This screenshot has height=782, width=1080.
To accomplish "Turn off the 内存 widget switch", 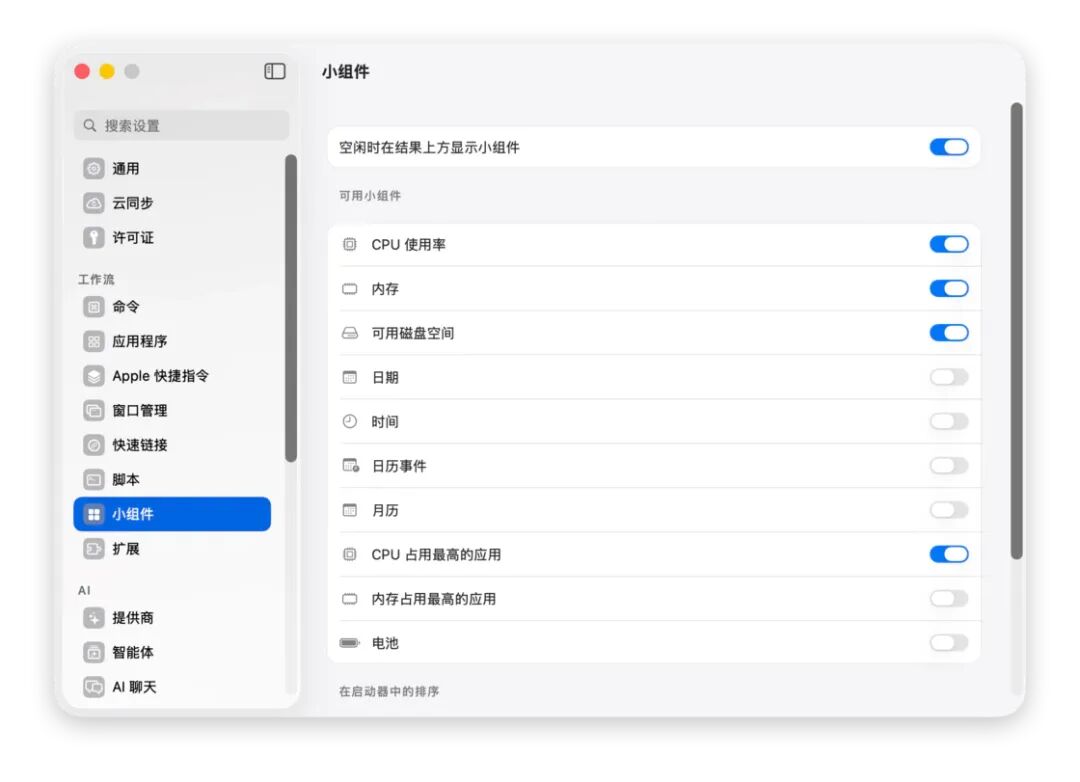I will pos(949,288).
